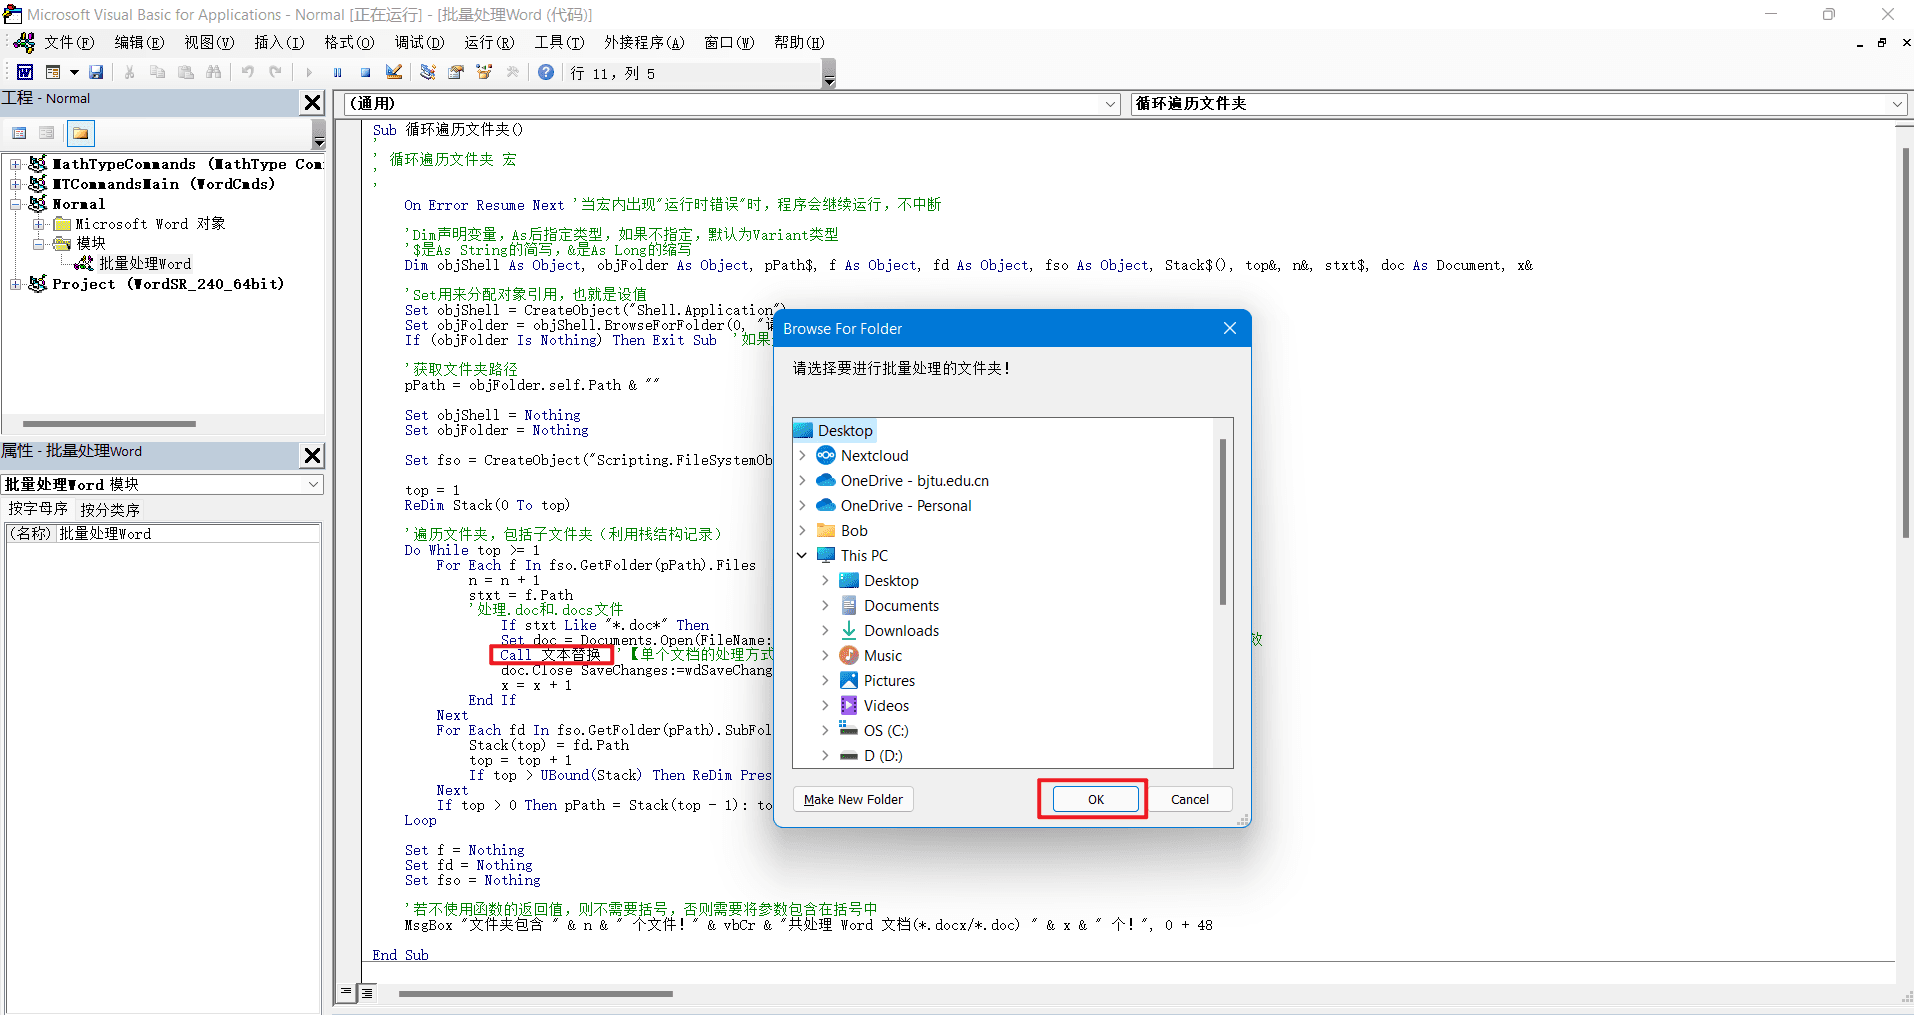1914x1015 pixels.
Task: Open Object Browser via toolbar icon
Action: (484, 72)
